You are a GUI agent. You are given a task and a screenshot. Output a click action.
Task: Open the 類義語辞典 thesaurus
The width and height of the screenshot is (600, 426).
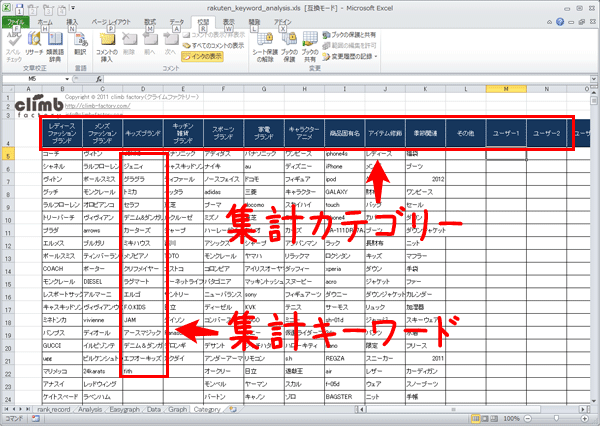pos(55,47)
